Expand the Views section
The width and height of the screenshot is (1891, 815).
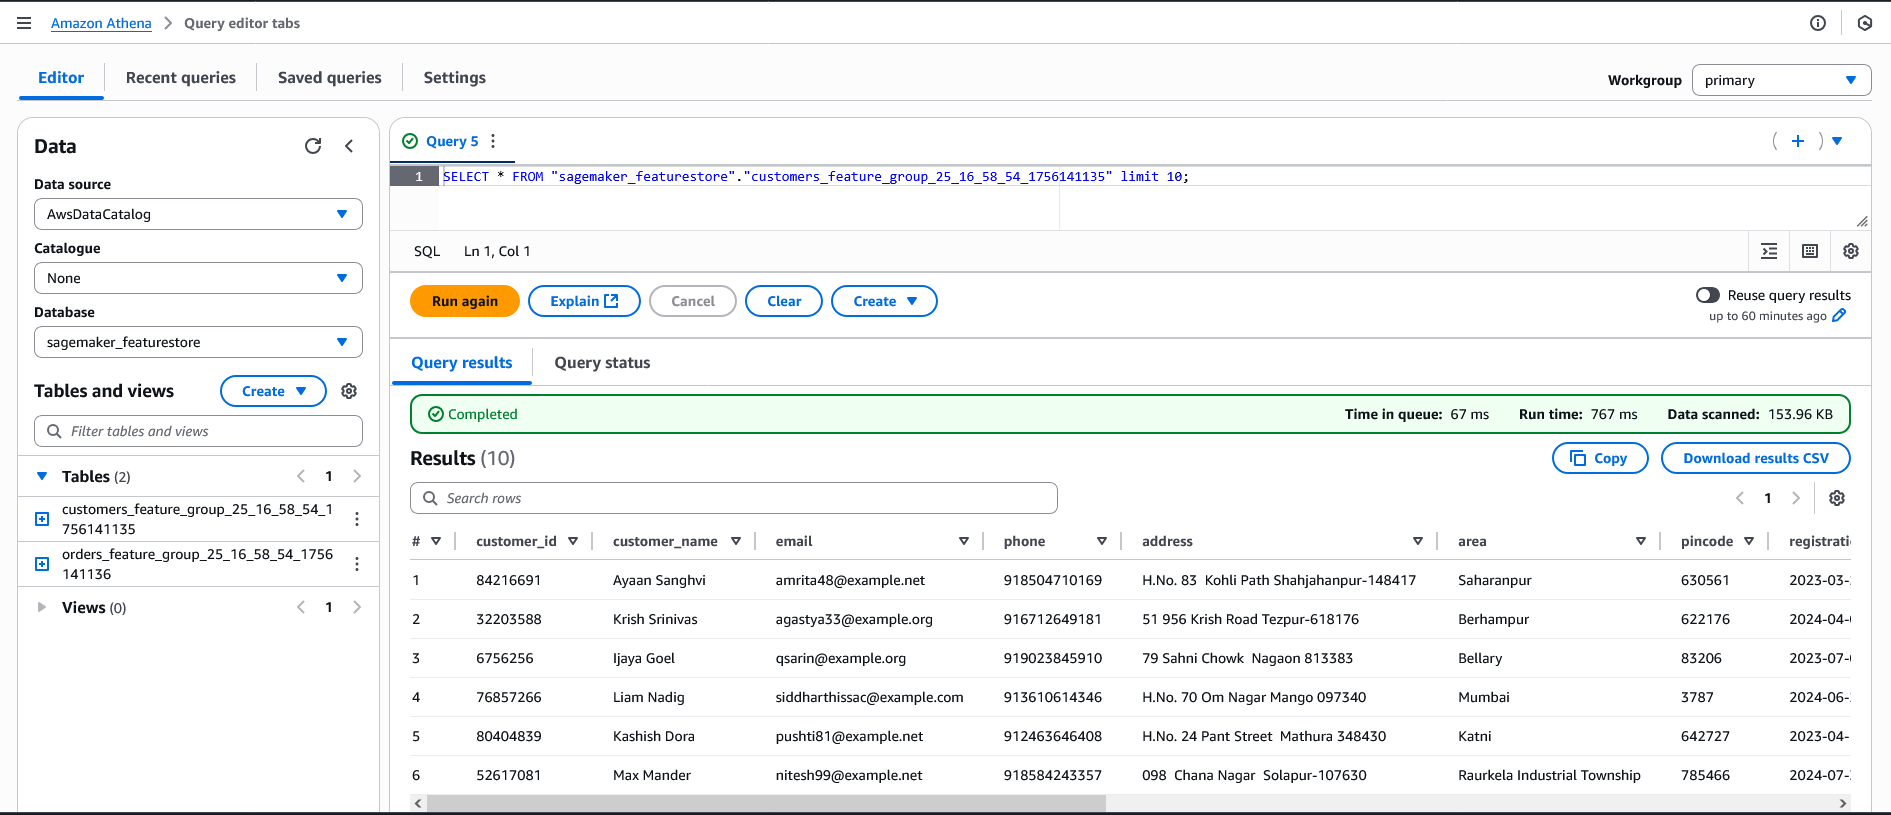pos(42,607)
